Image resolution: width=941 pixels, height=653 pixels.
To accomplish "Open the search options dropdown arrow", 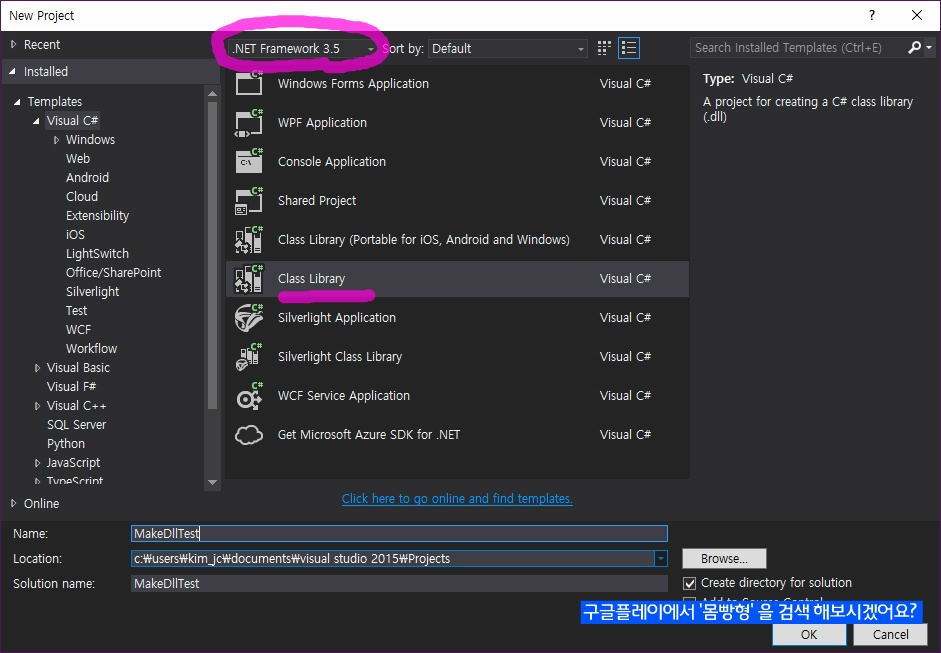I will (929, 47).
